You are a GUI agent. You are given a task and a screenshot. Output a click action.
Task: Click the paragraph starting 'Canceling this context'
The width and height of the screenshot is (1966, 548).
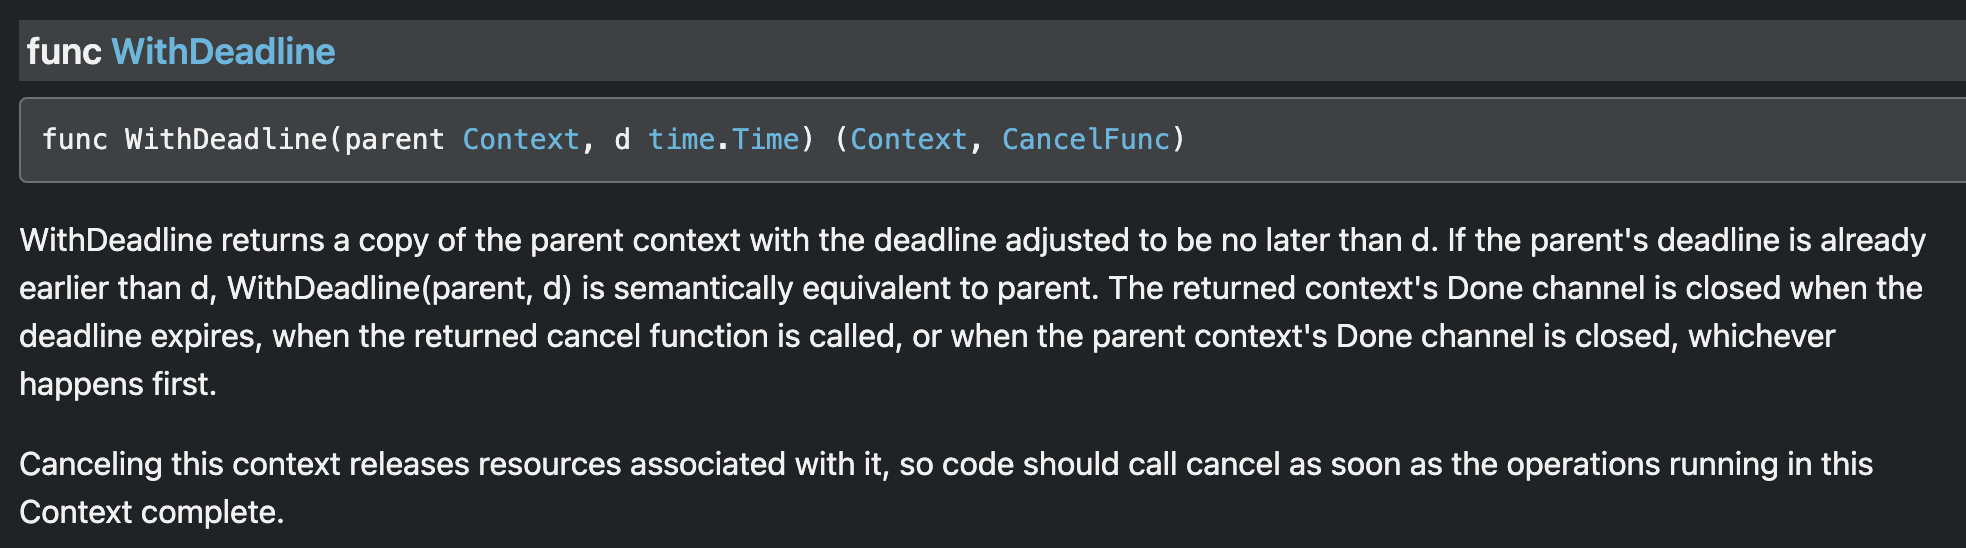946,488
